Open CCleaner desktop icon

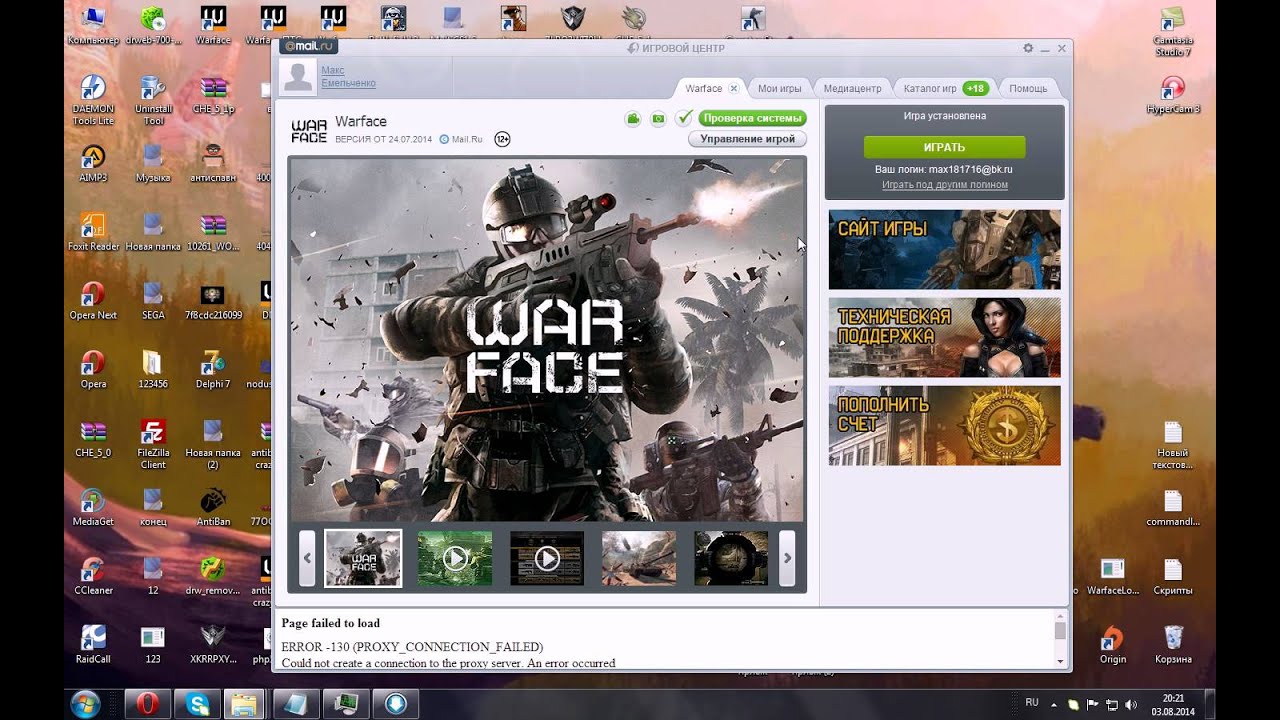click(x=93, y=576)
